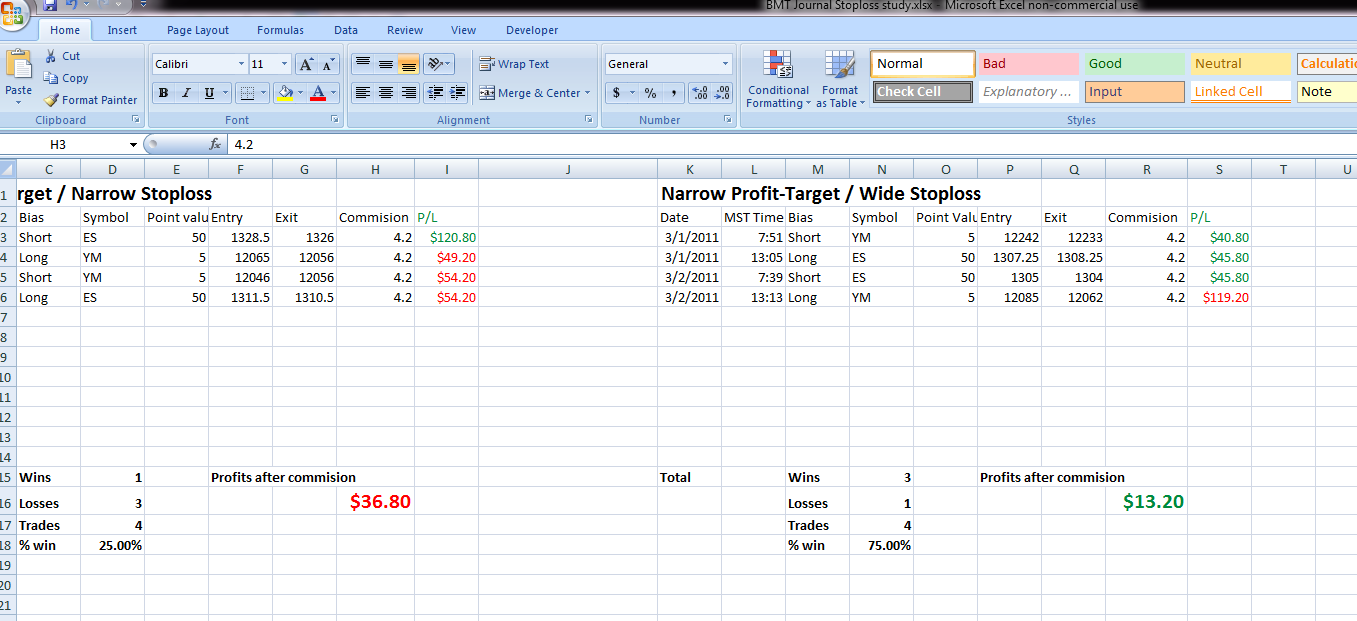Apply accounting dollar number format
1357x621 pixels.
coord(616,93)
